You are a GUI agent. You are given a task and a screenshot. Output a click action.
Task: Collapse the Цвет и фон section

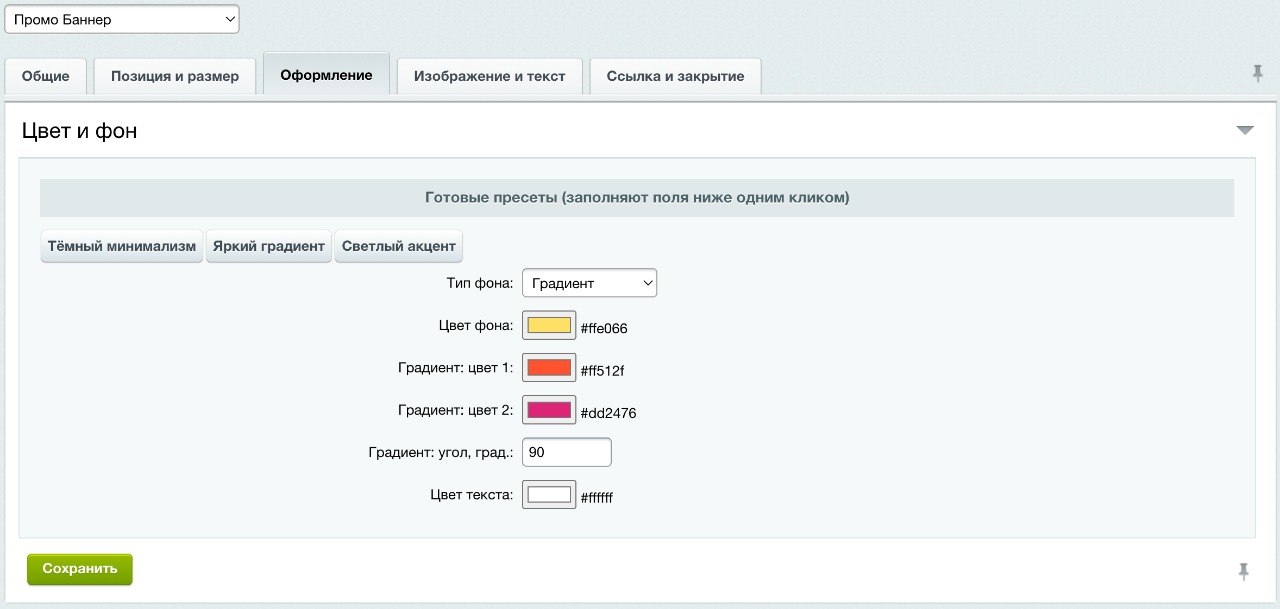click(x=1244, y=131)
